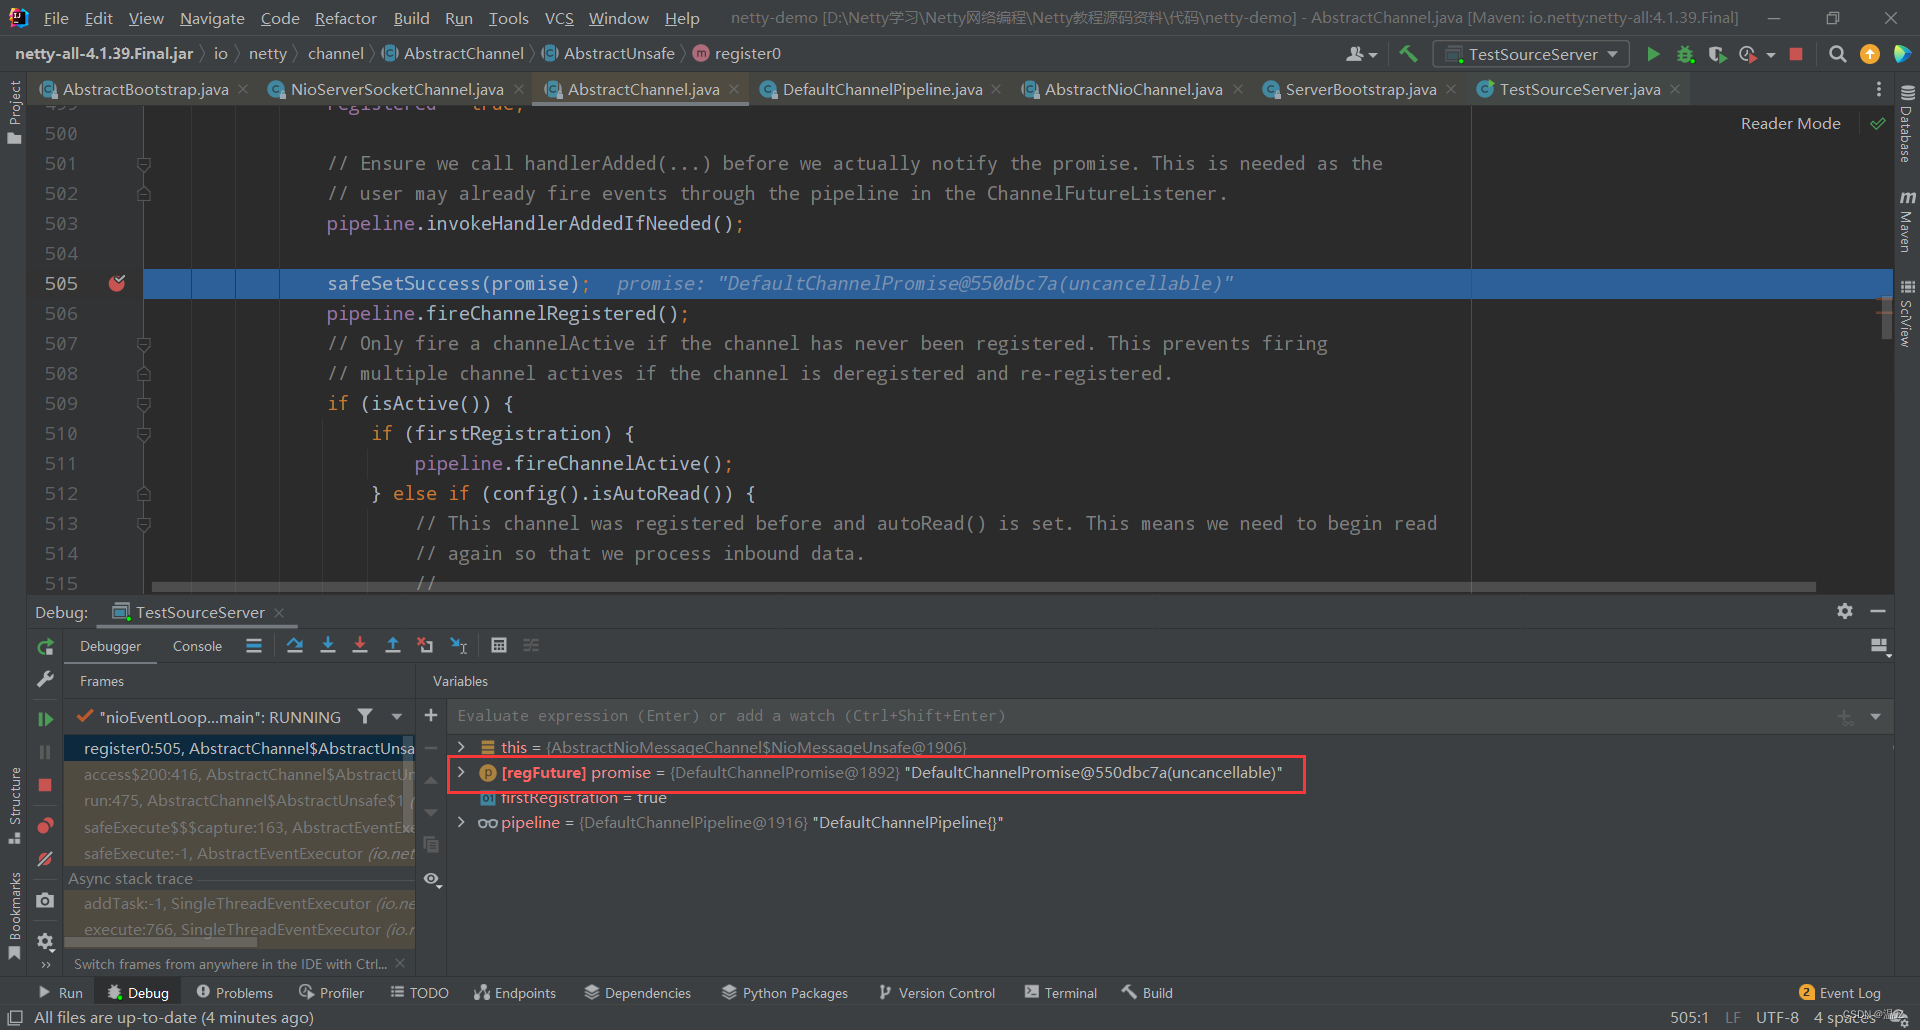Open the profiler run options arrow
Viewport: 1920px width, 1030px height.
[x=1771, y=55]
